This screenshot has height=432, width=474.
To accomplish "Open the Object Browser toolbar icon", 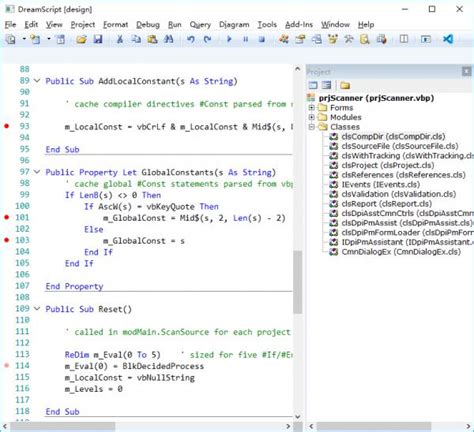I will 333,39.
